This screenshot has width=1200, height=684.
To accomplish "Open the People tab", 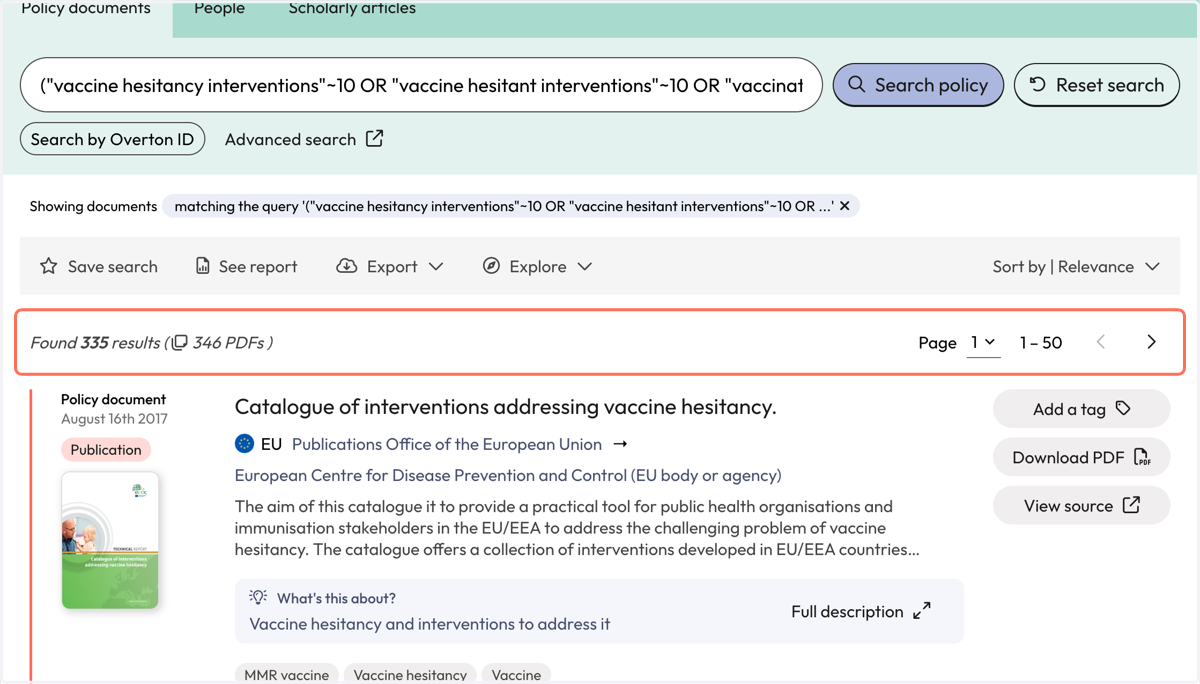I will point(219,9).
